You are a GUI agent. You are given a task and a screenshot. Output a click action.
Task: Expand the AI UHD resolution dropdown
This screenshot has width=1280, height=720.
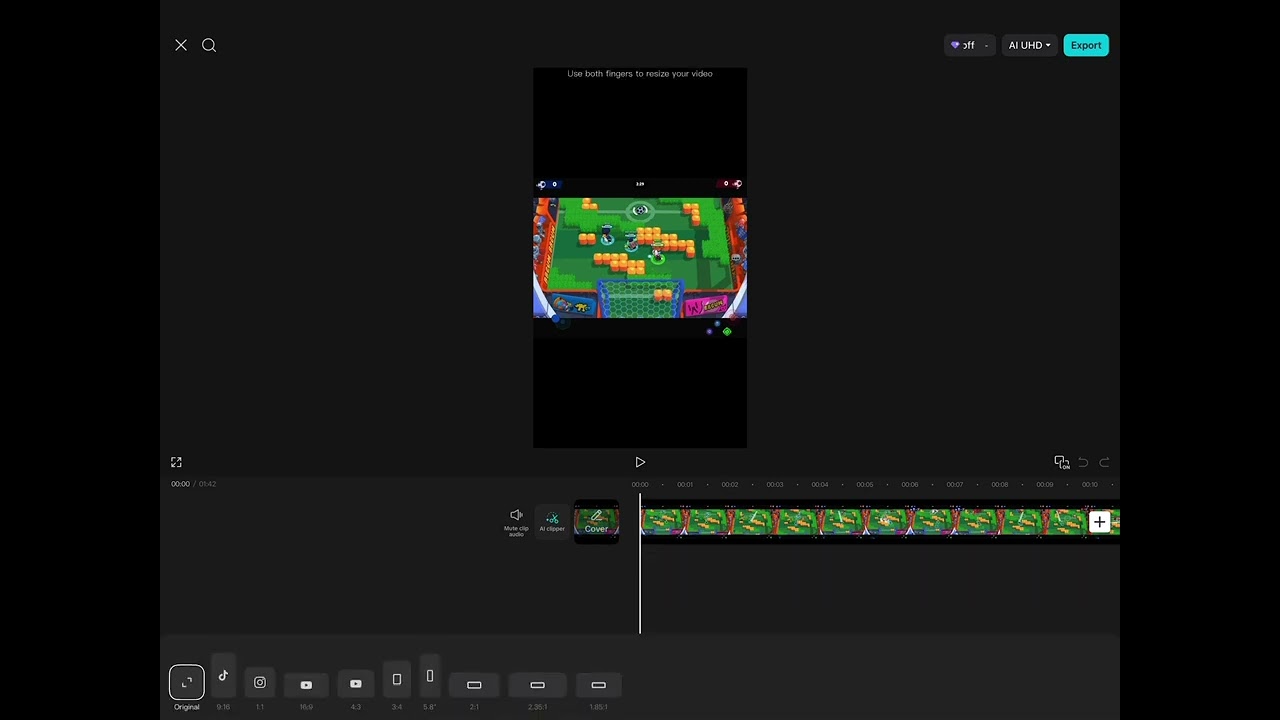pyautogui.click(x=1029, y=45)
